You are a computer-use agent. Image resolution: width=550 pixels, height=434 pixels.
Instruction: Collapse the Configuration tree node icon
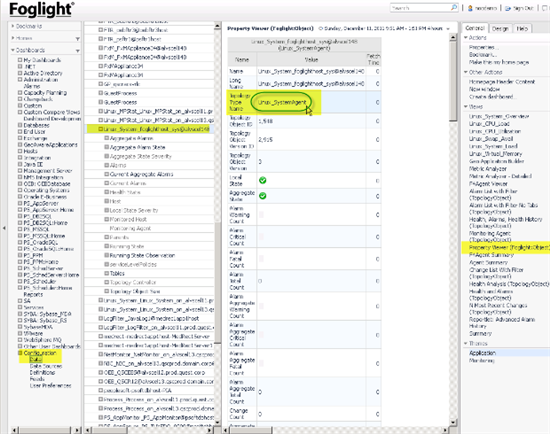20,353
